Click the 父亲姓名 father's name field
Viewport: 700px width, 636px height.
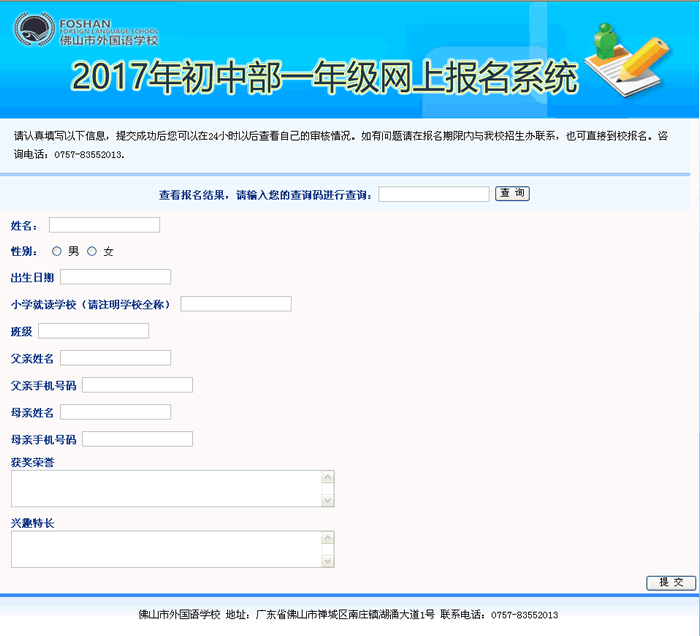[115, 358]
